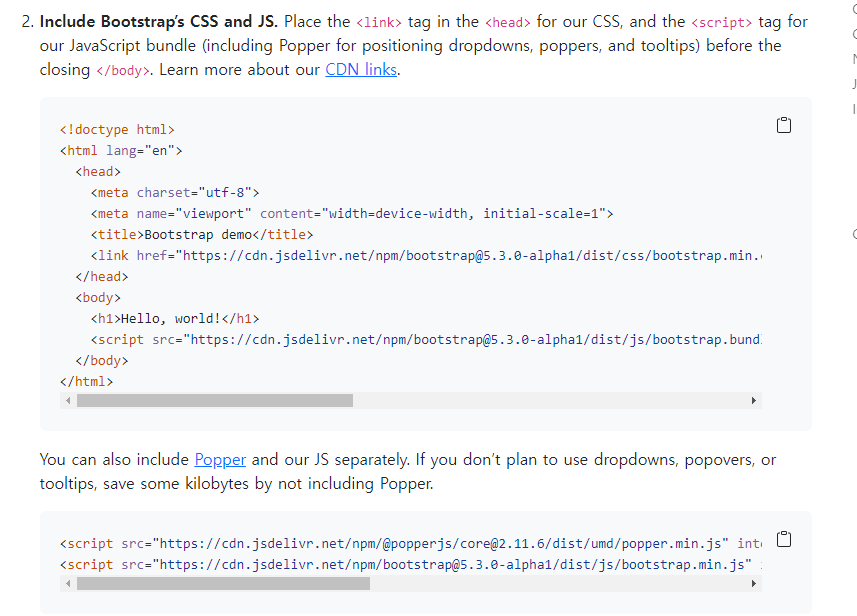This screenshot has height=616, width=857.
Task: Click the inline <script> code in paragraph
Action: tap(721, 22)
